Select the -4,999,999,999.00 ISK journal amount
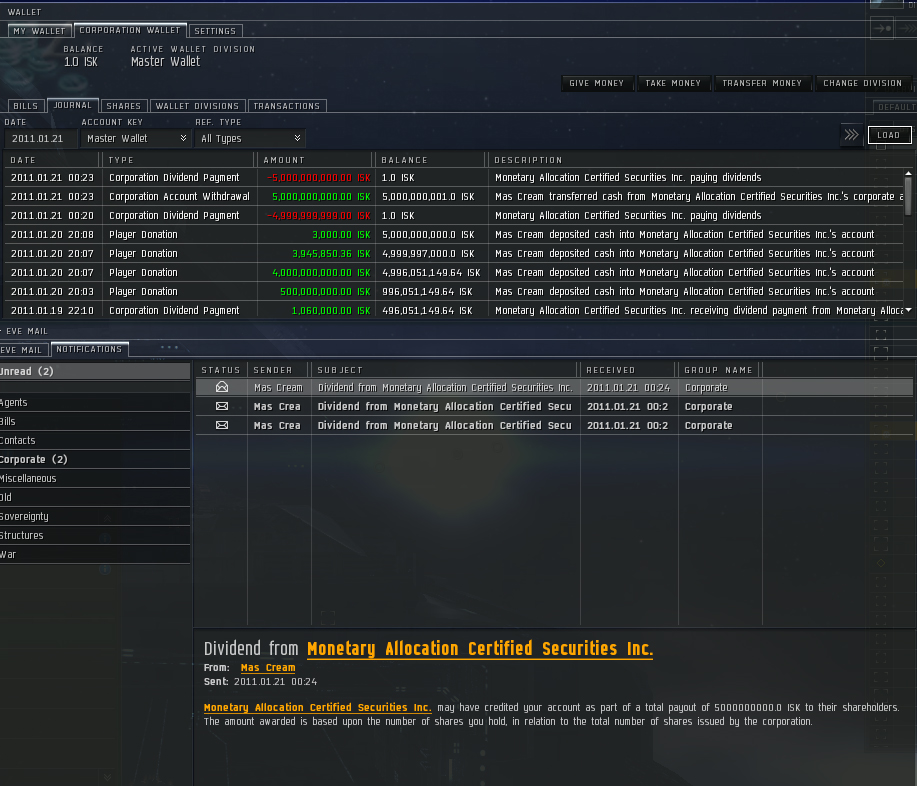Viewport: 917px width, 786px height. coord(319,216)
